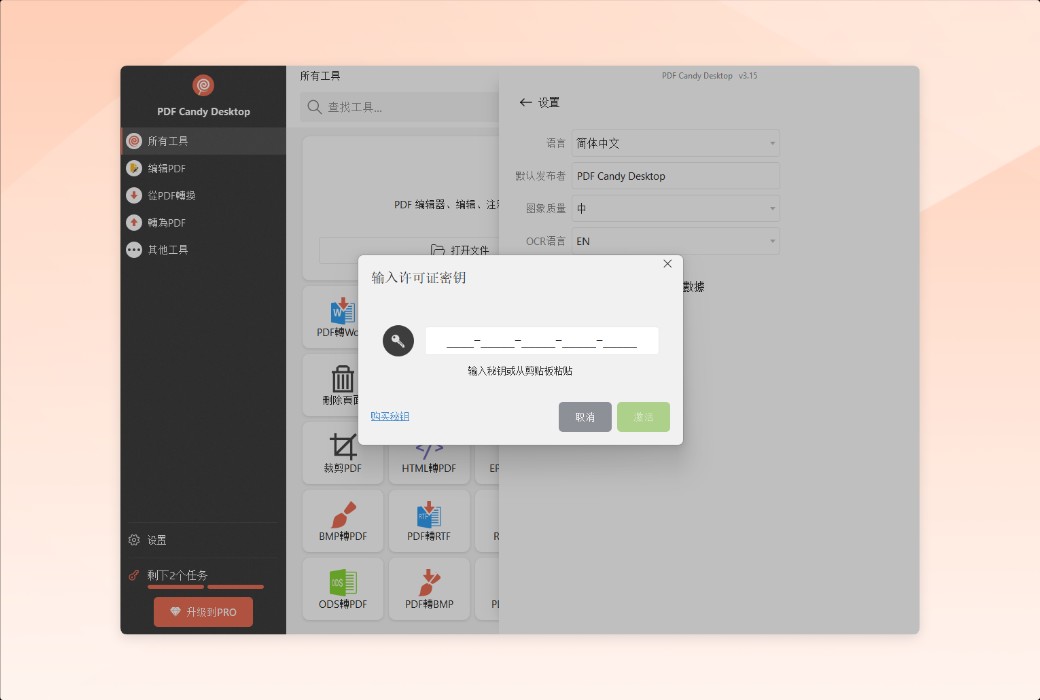Viewport: 1040px width, 700px height.
Task: Open the OCR语言 dropdown
Action: pyautogui.click(x=675, y=240)
